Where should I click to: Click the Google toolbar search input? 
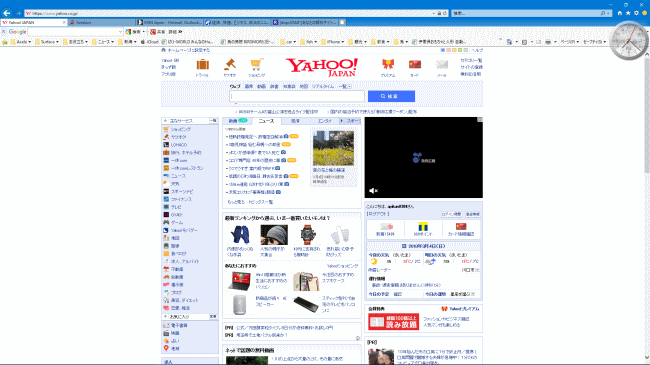73,32
